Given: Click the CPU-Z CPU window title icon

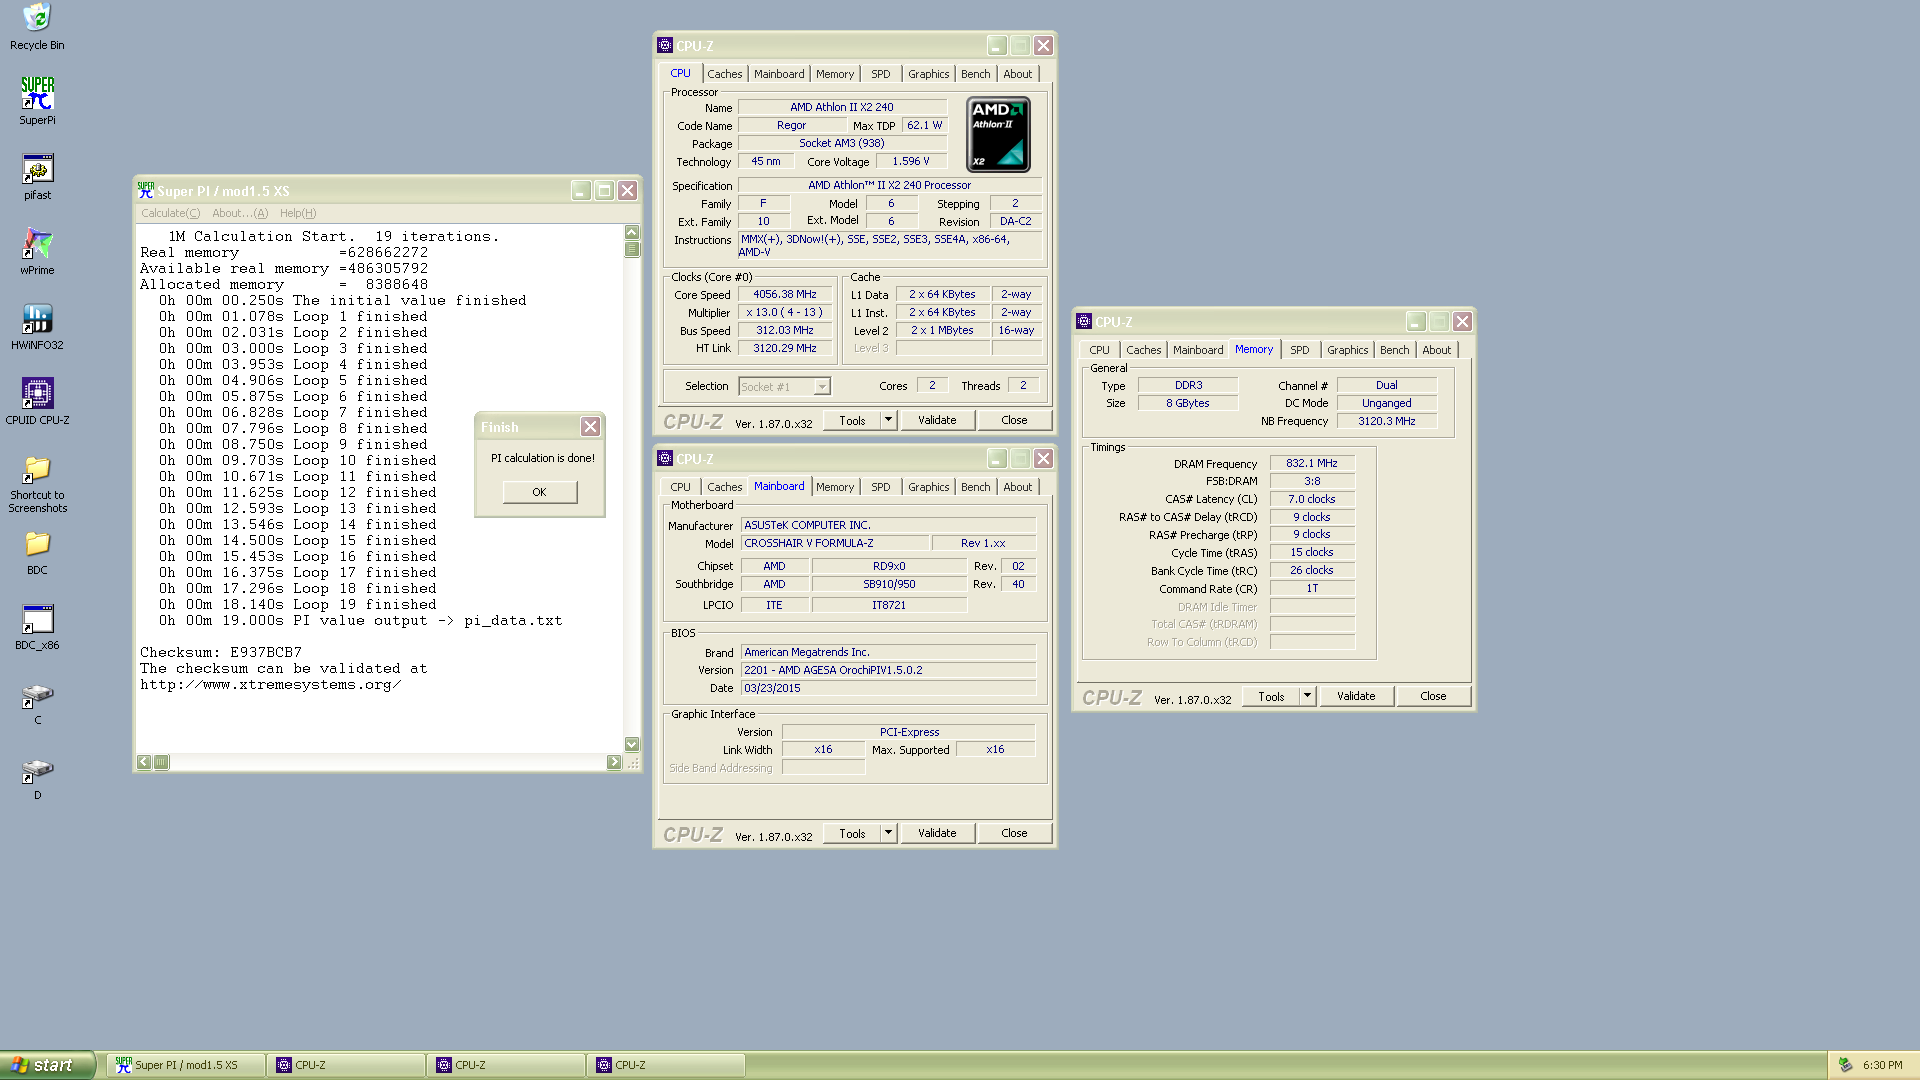Looking at the screenshot, I should 665,45.
